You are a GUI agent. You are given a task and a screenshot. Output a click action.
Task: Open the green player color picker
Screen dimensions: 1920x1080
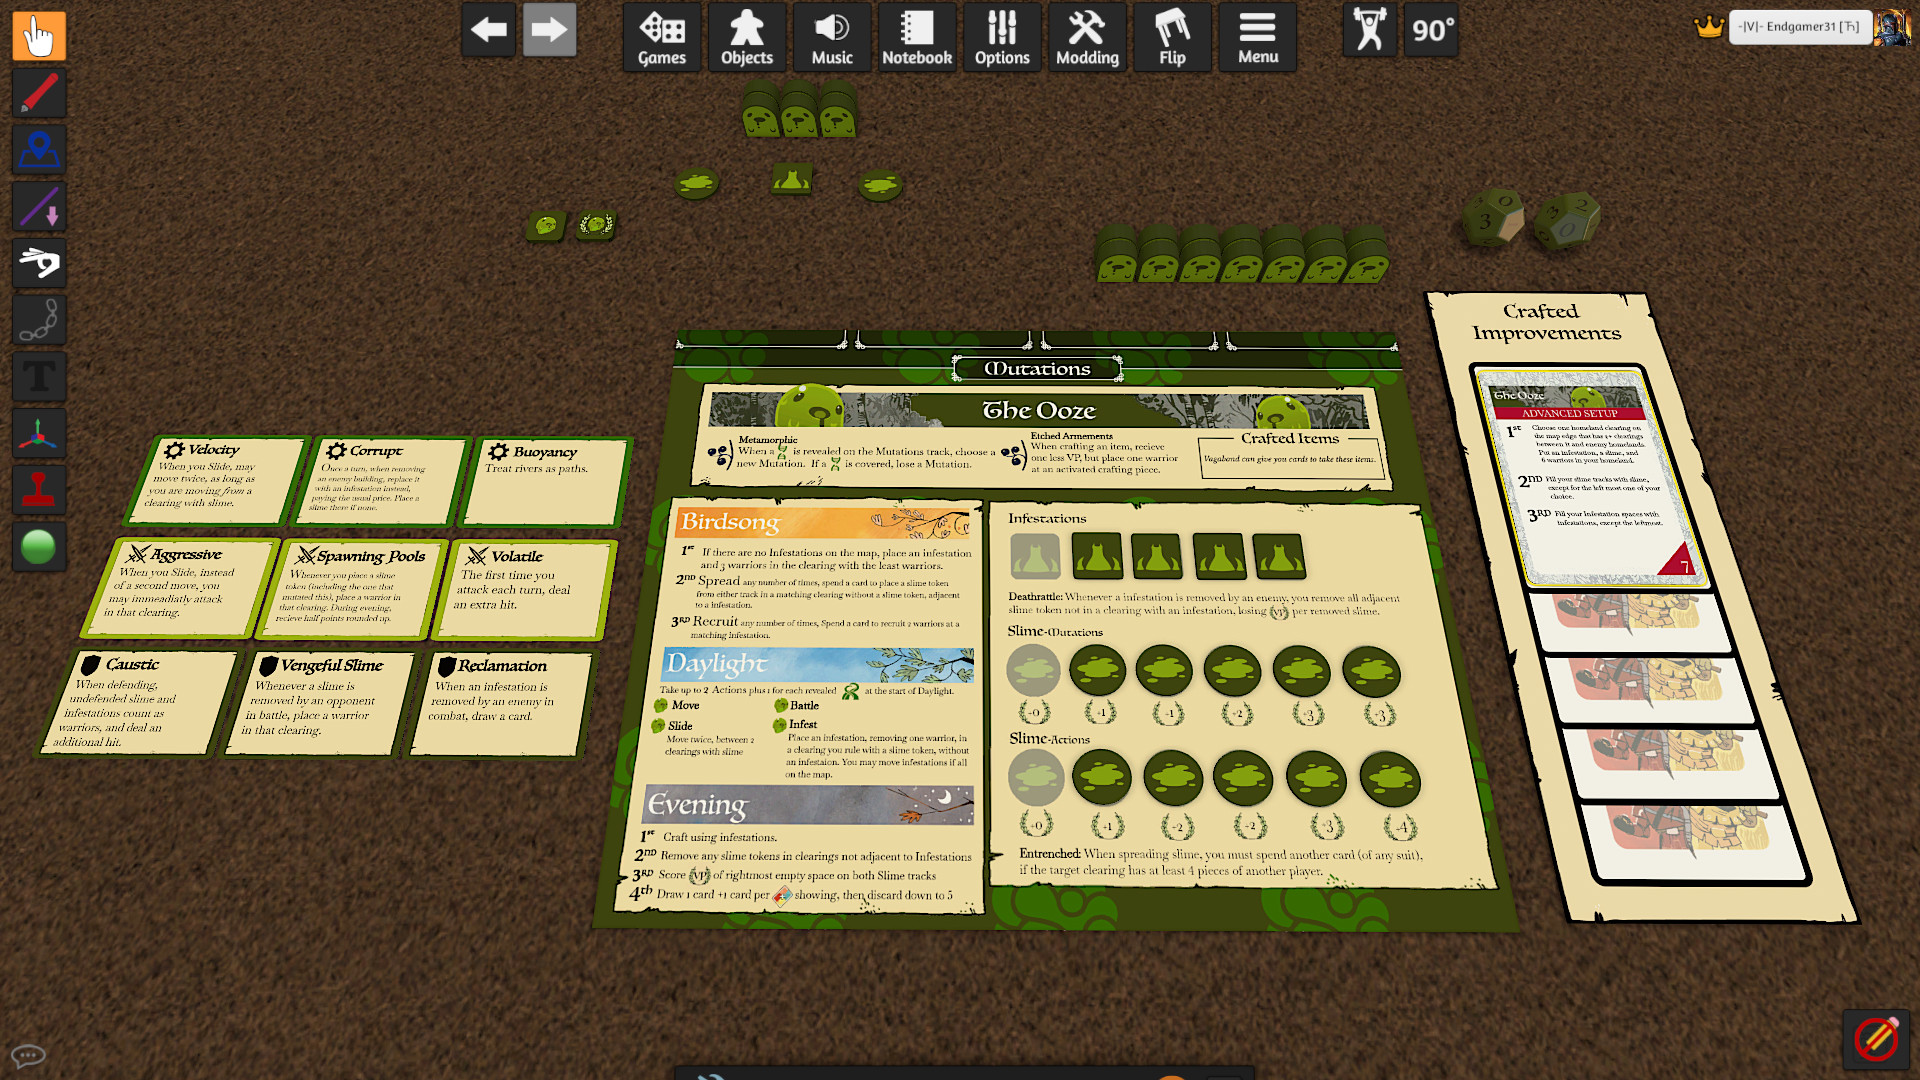click(39, 547)
